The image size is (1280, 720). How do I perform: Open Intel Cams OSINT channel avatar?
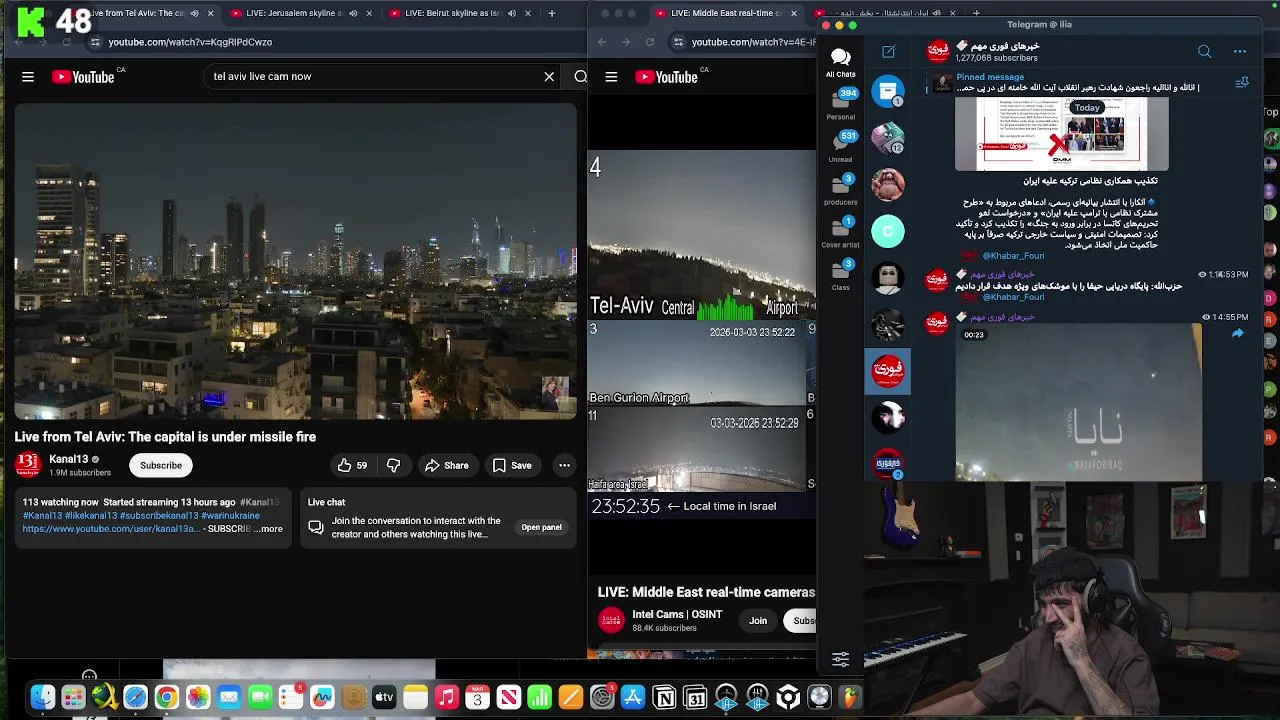tap(611, 621)
